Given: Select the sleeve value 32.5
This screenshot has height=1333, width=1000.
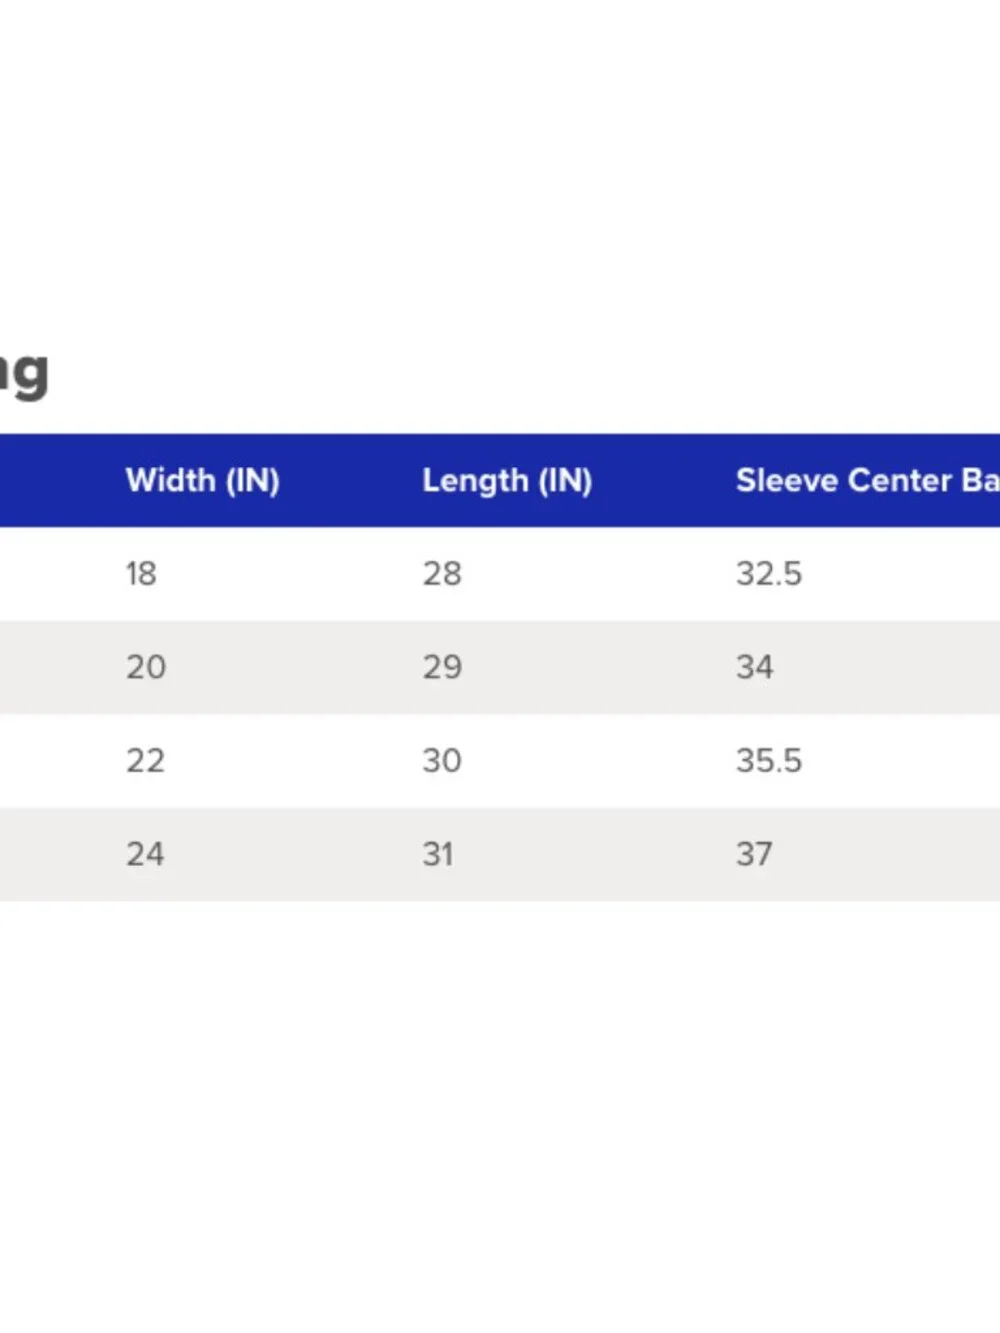Looking at the screenshot, I should [769, 574].
